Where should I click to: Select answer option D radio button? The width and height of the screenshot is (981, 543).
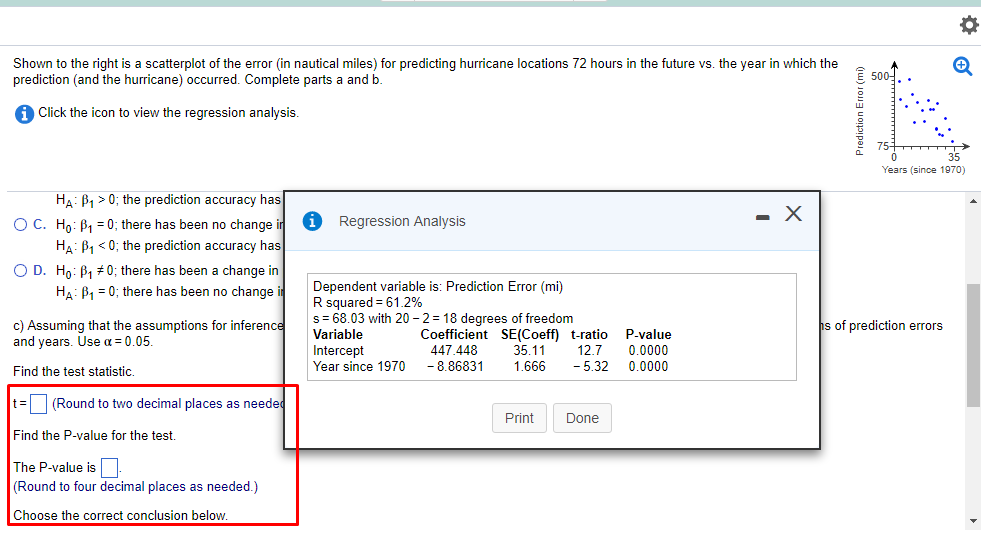tap(21, 270)
